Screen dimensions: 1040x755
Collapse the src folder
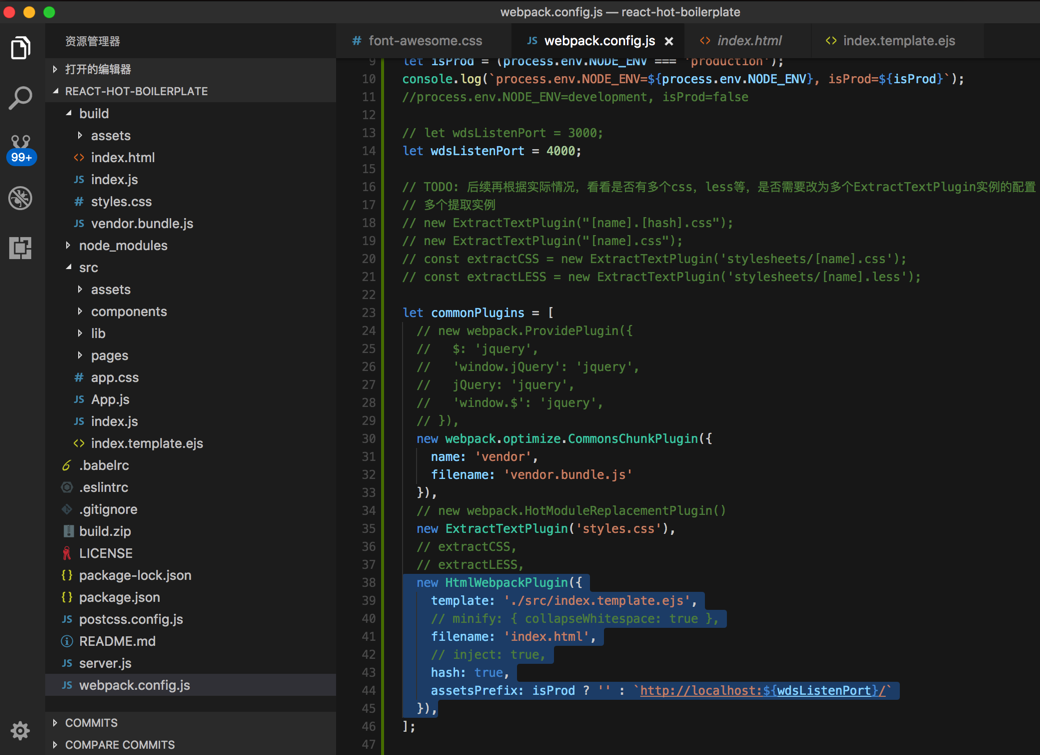(88, 267)
